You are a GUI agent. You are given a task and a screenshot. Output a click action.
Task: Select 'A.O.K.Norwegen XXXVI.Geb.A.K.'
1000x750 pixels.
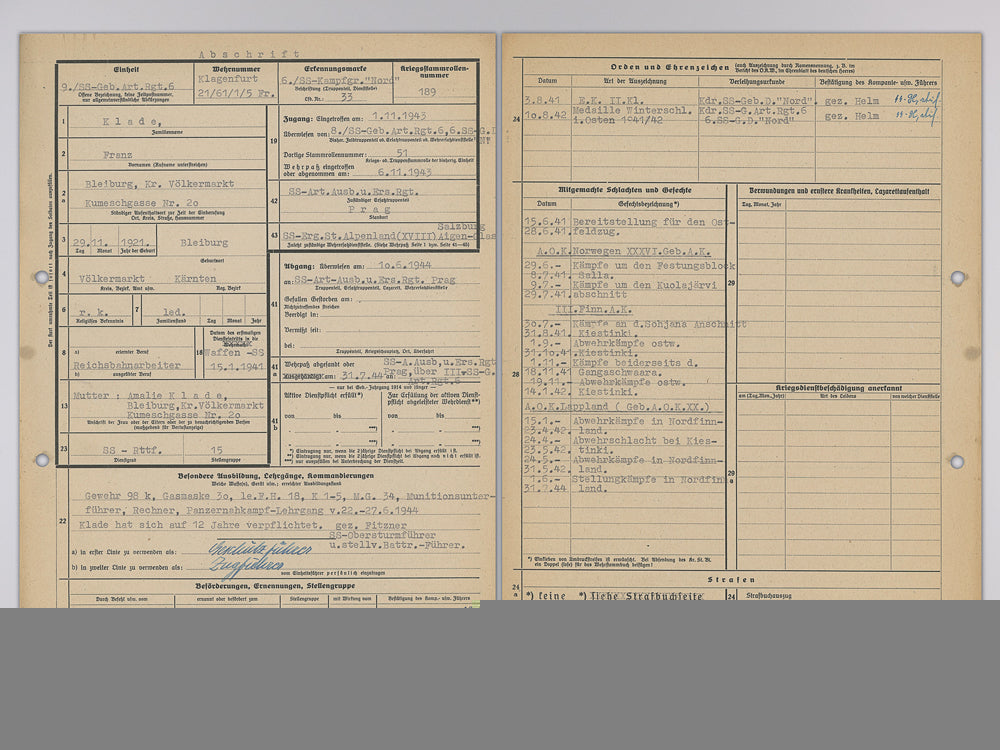623,251
